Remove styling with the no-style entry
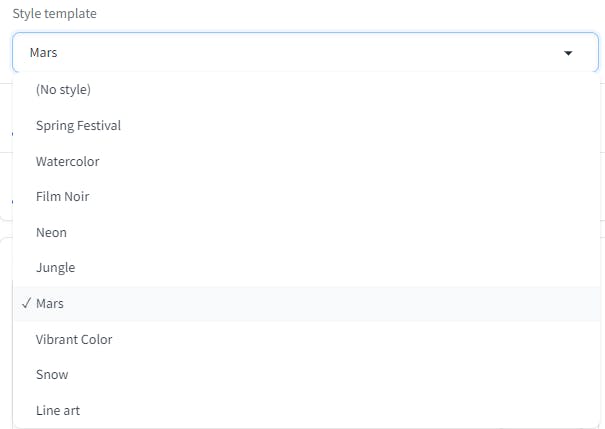 pyautogui.click(x=307, y=90)
